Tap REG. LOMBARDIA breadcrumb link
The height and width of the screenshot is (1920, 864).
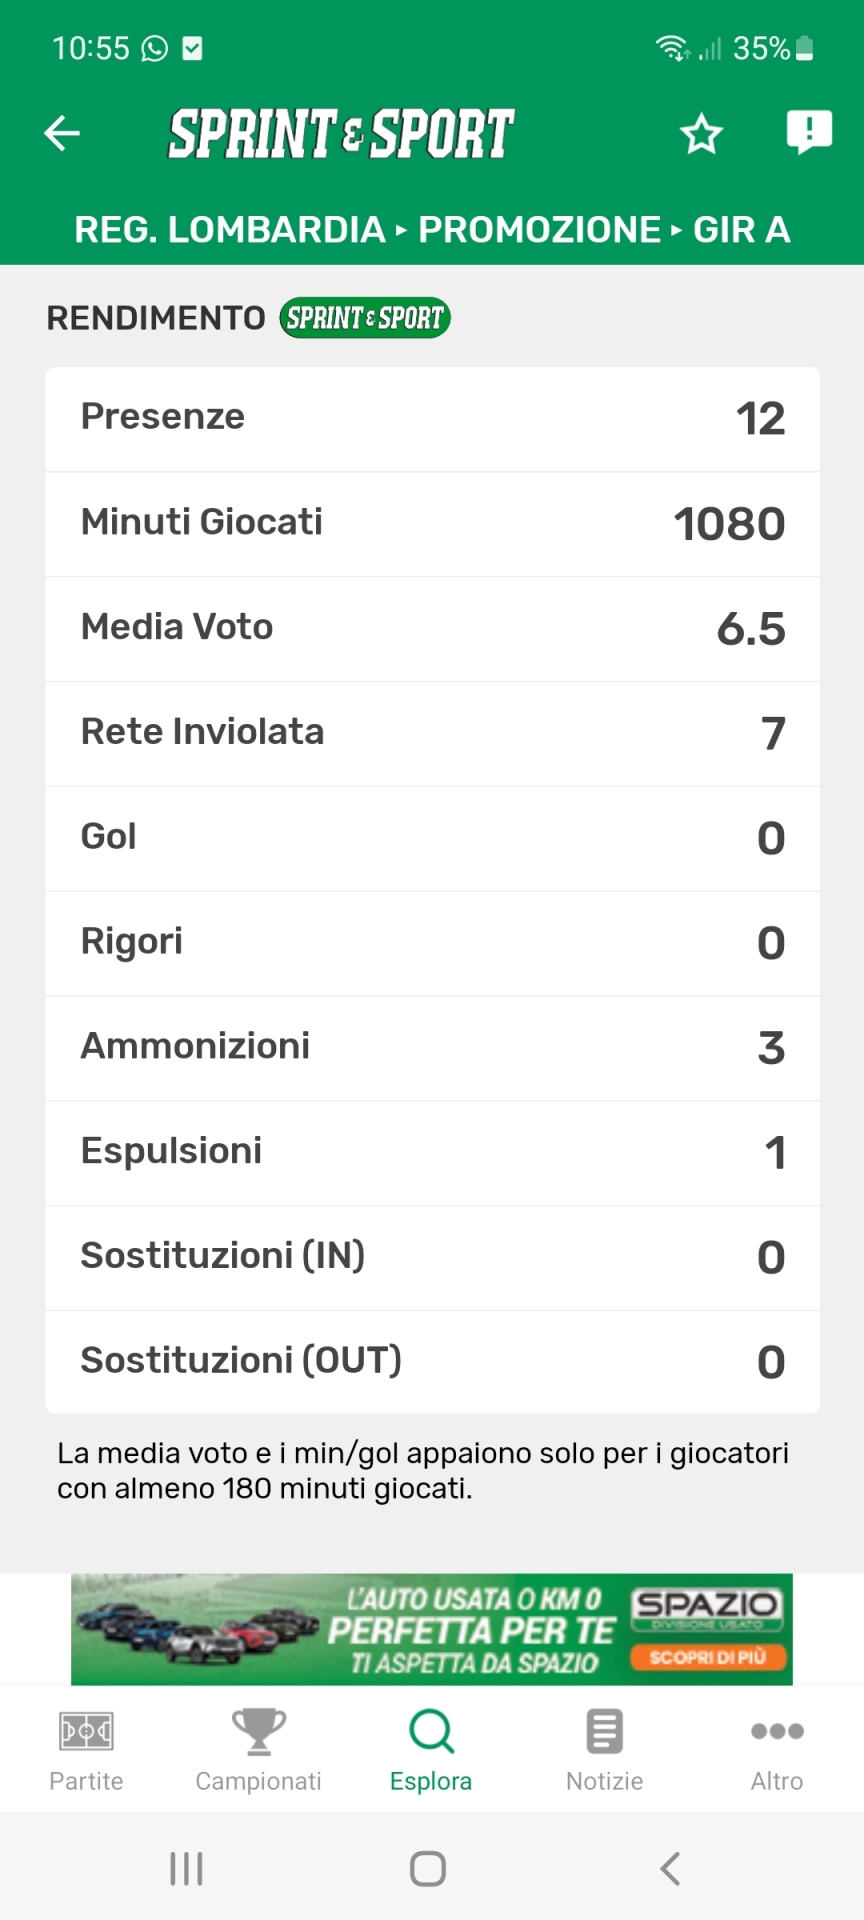pyautogui.click(x=229, y=230)
